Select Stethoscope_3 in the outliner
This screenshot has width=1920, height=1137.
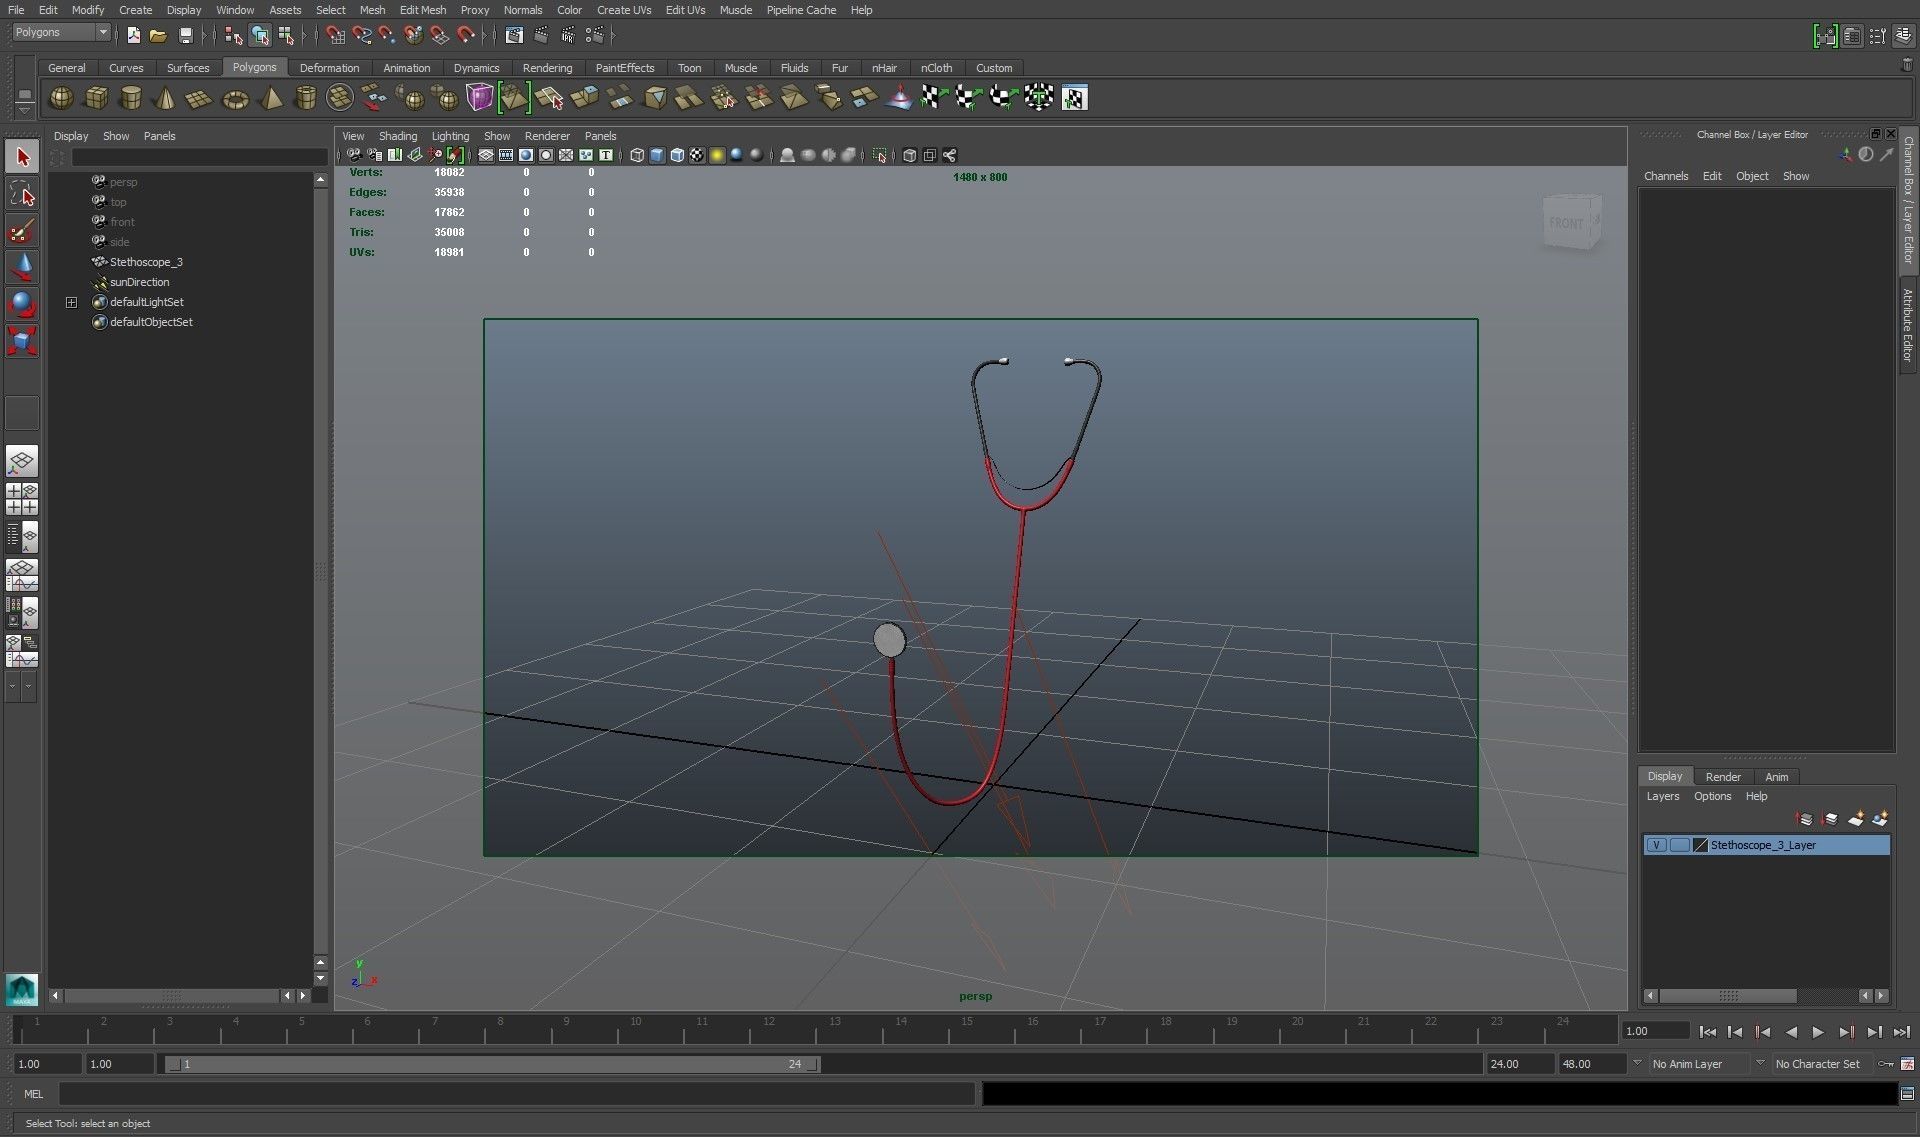click(x=146, y=262)
